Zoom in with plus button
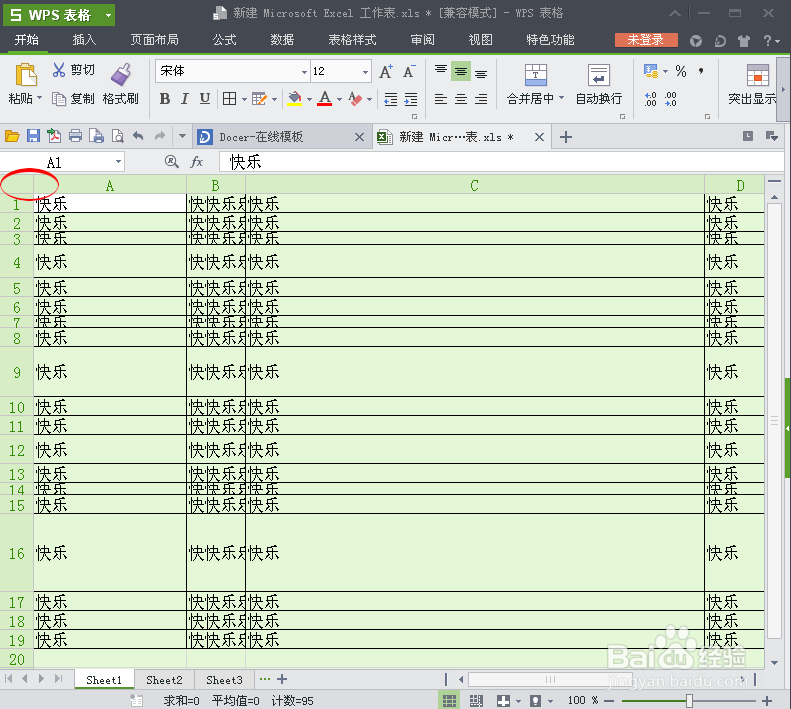Image resolution: width=791 pixels, height=709 pixels. click(767, 701)
